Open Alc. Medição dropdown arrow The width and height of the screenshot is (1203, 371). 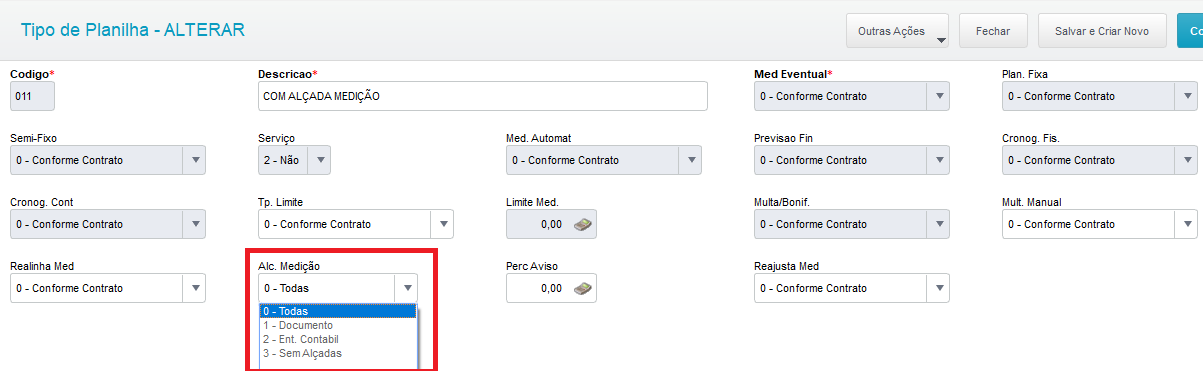pos(406,288)
